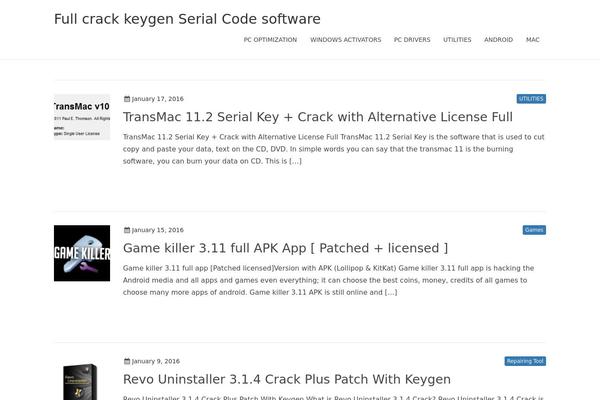The height and width of the screenshot is (400, 600).
Task: Click the date text January 17, 2016
Action: (158, 99)
